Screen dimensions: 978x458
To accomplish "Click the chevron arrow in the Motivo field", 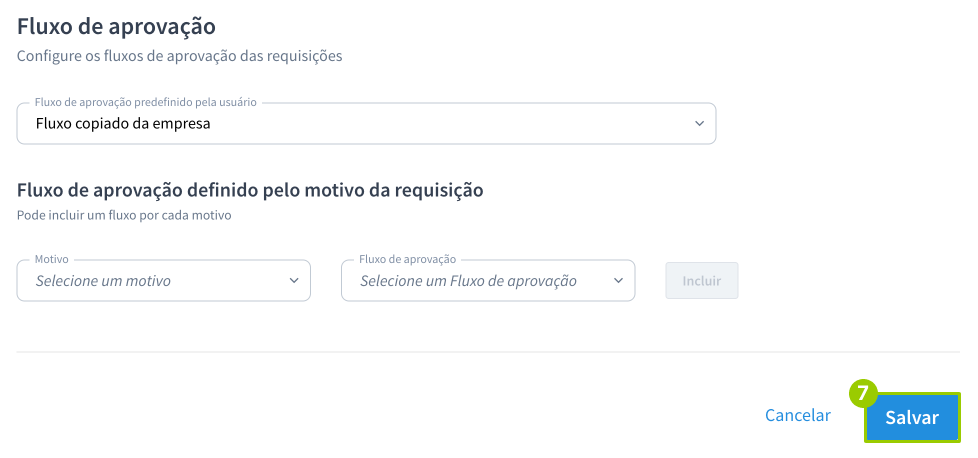I will (x=294, y=281).
